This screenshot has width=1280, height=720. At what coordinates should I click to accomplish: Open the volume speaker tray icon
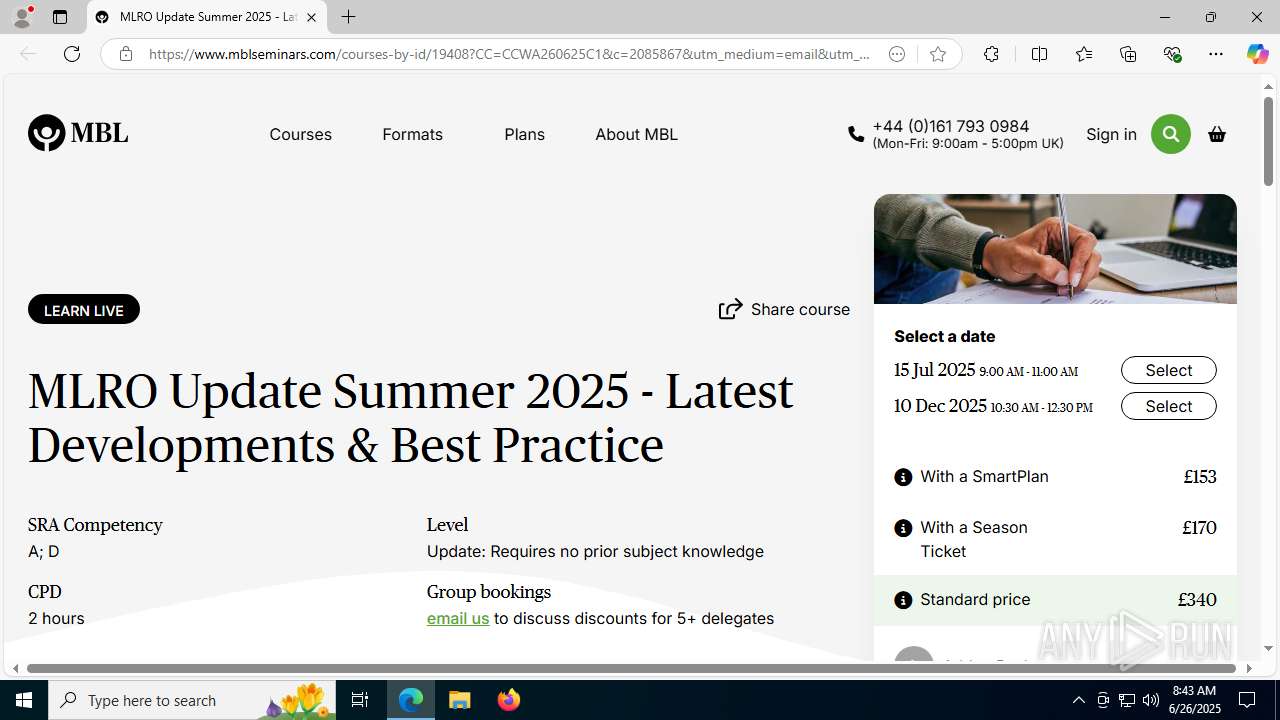click(1151, 700)
